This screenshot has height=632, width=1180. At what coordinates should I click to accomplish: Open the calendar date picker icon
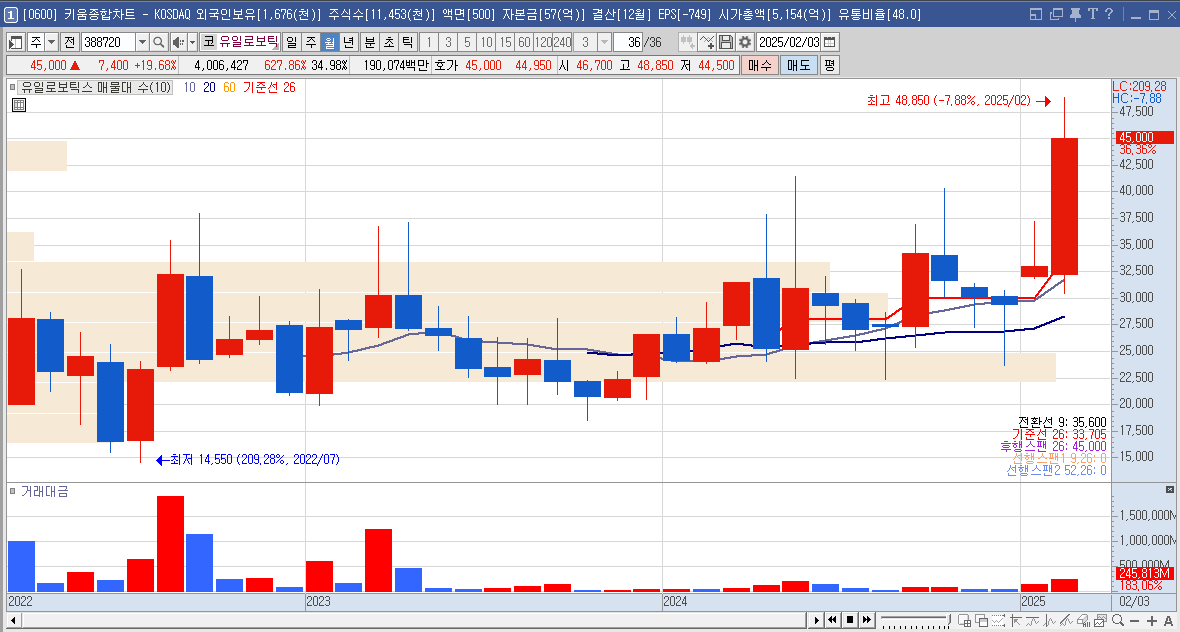pos(829,42)
